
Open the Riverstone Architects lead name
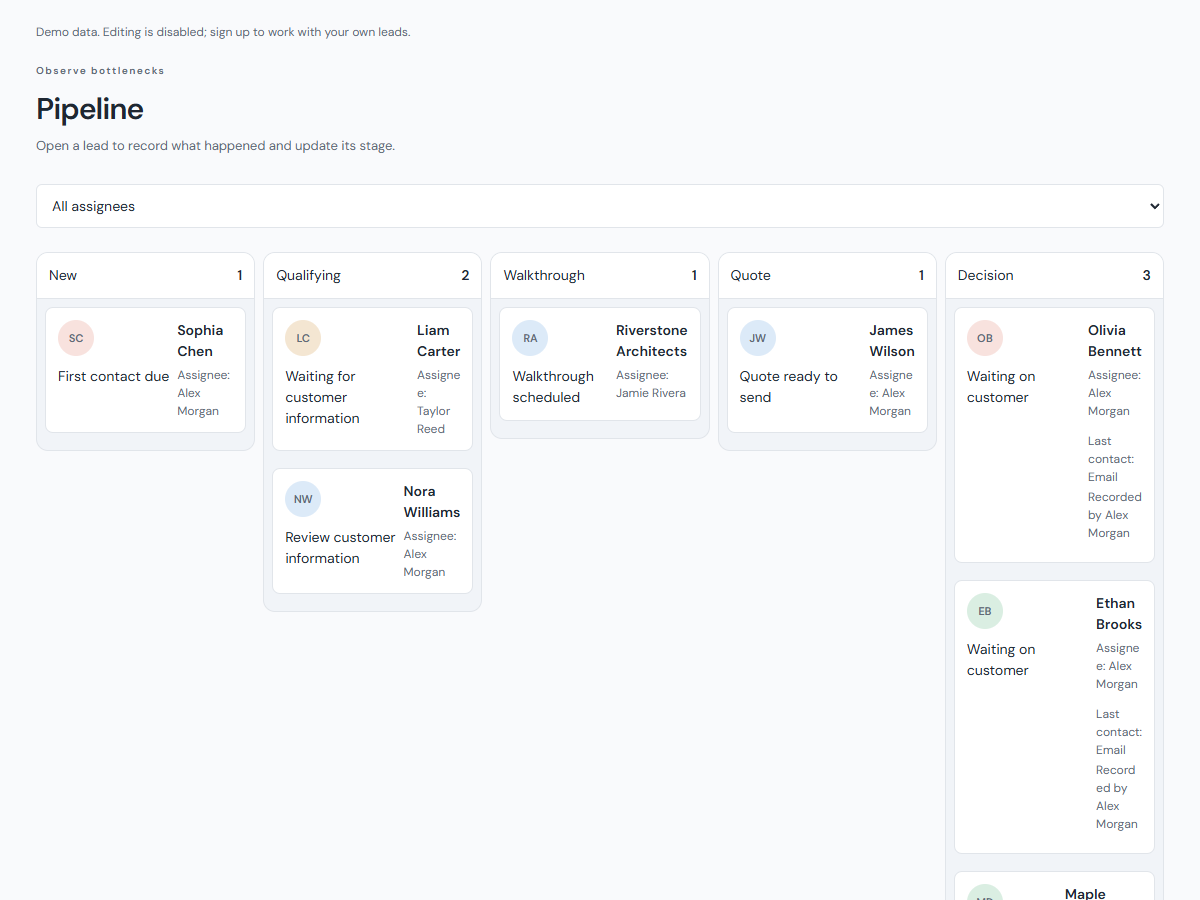(x=652, y=341)
